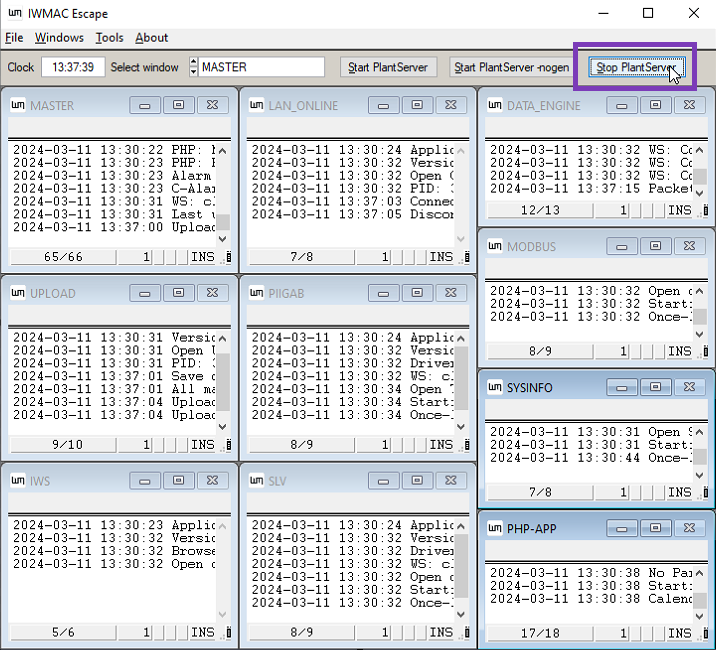Click the Start PlantServer button
The image size is (716, 650).
(x=387, y=67)
